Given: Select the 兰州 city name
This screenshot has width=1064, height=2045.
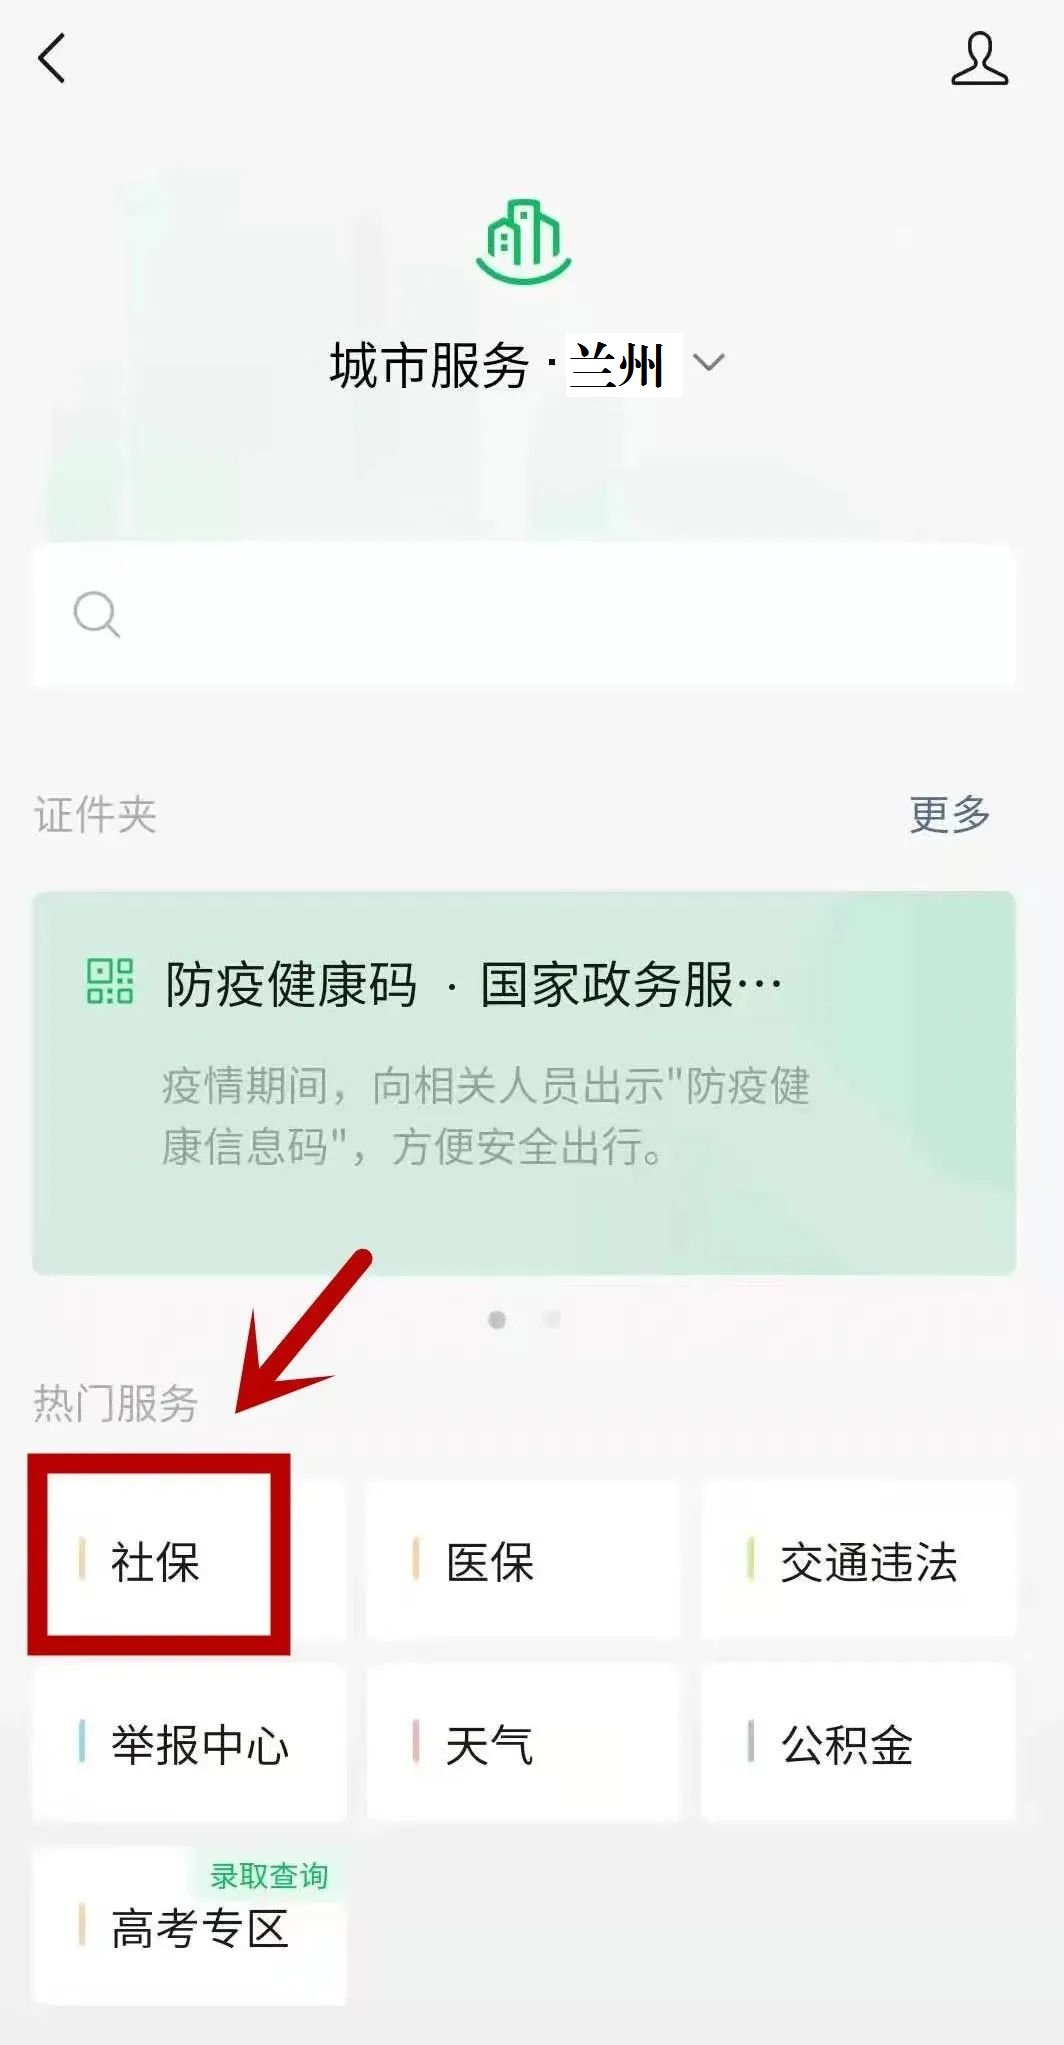Looking at the screenshot, I should coord(618,365).
